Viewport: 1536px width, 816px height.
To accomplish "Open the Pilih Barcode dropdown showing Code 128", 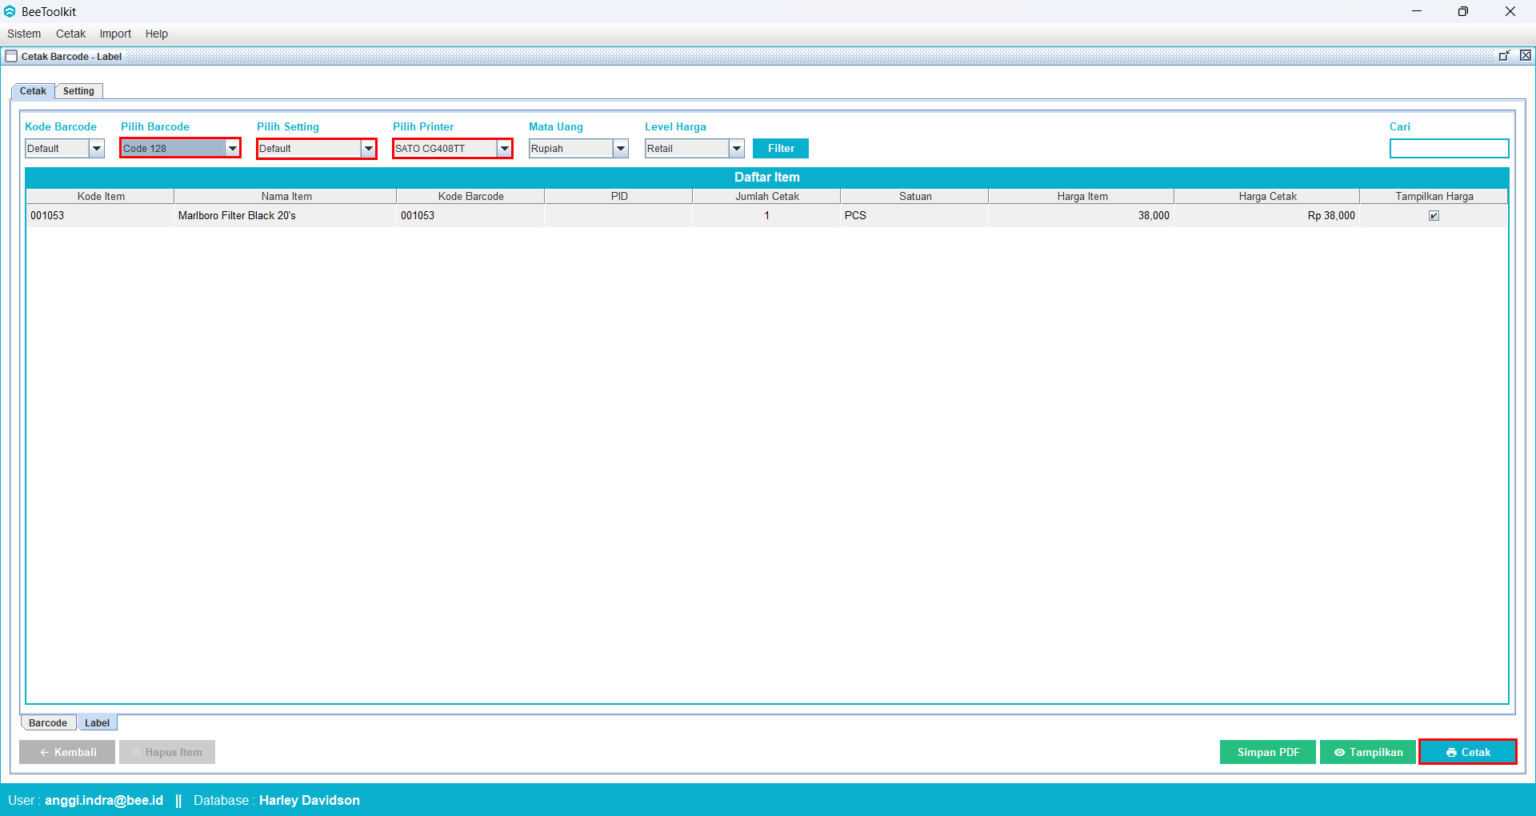I will pos(232,148).
